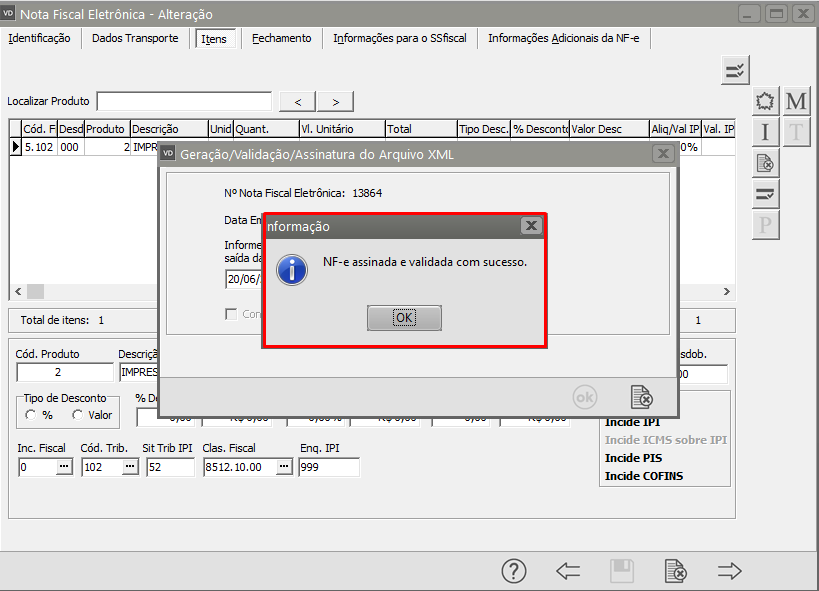
Task: Open the Fechamento tab
Action: [282, 38]
